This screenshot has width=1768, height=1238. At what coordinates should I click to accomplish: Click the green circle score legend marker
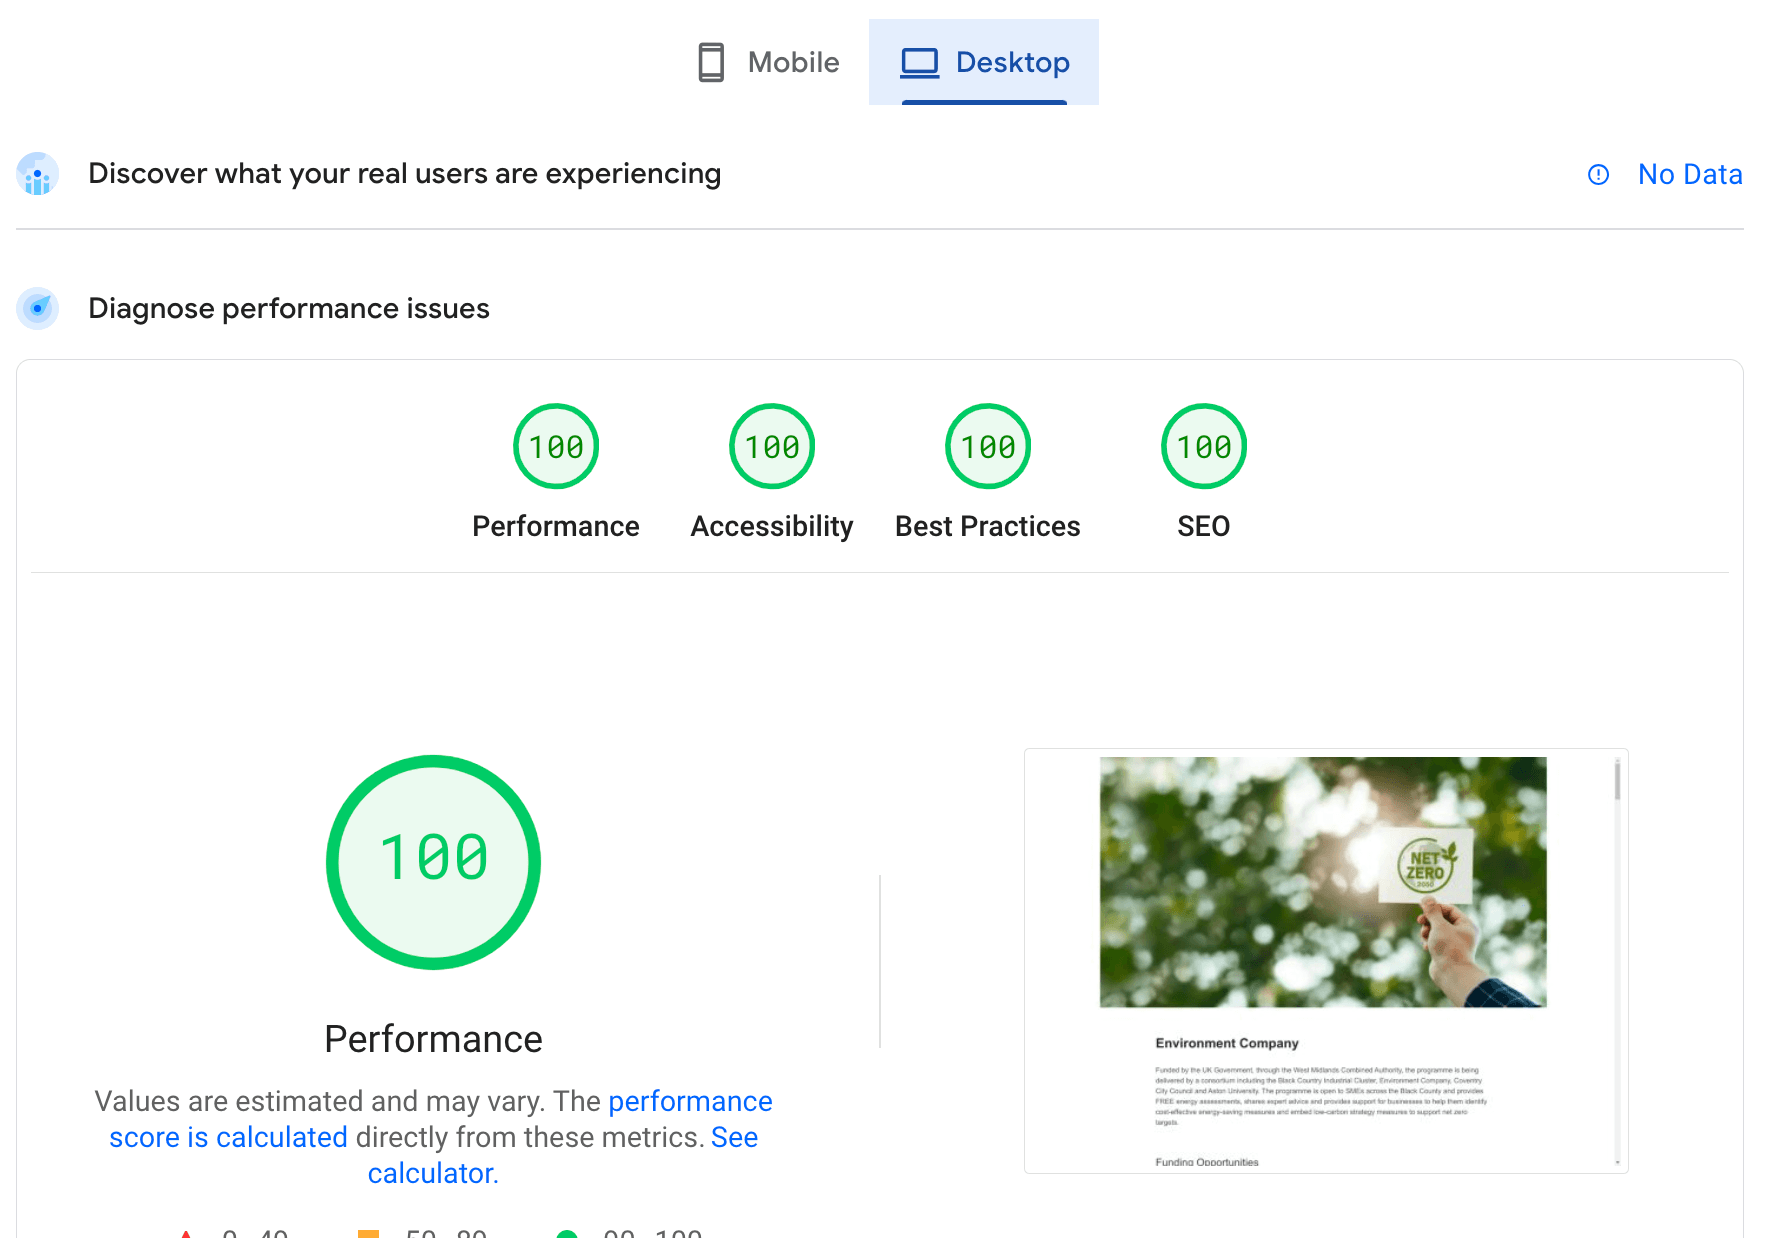pyautogui.click(x=570, y=1234)
